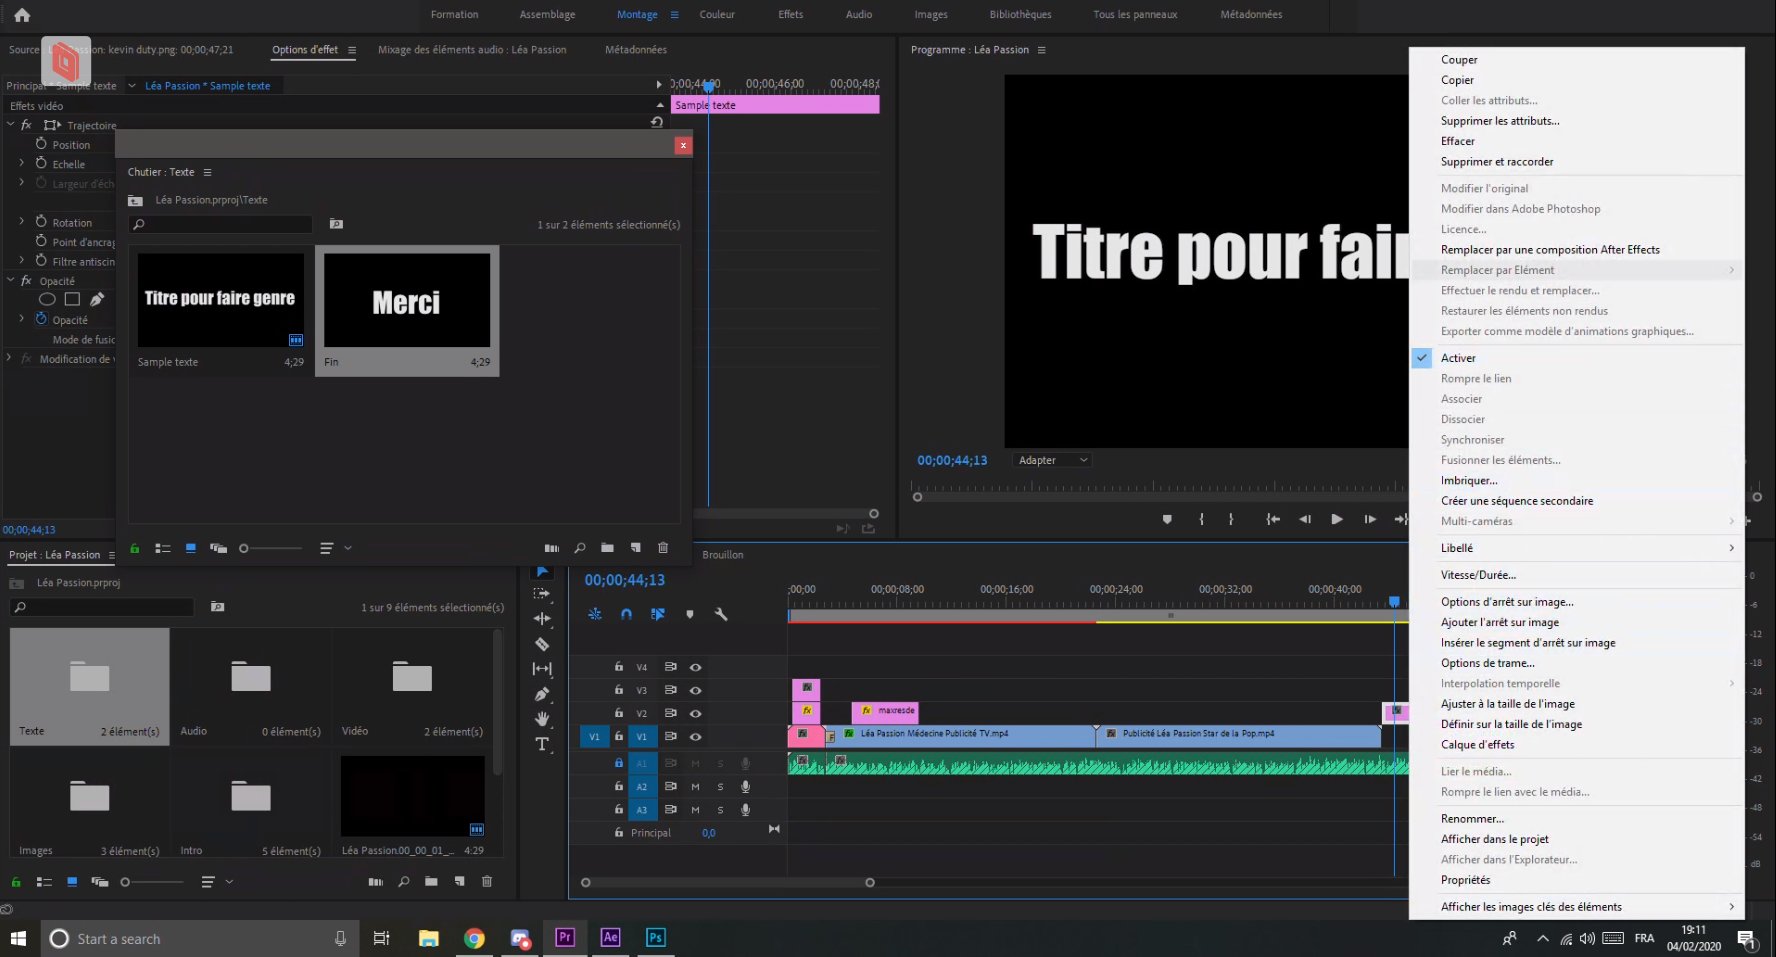Select the Pen tool in timeline toolbox
Screen dimensions: 1776x957
pos(542,694)
